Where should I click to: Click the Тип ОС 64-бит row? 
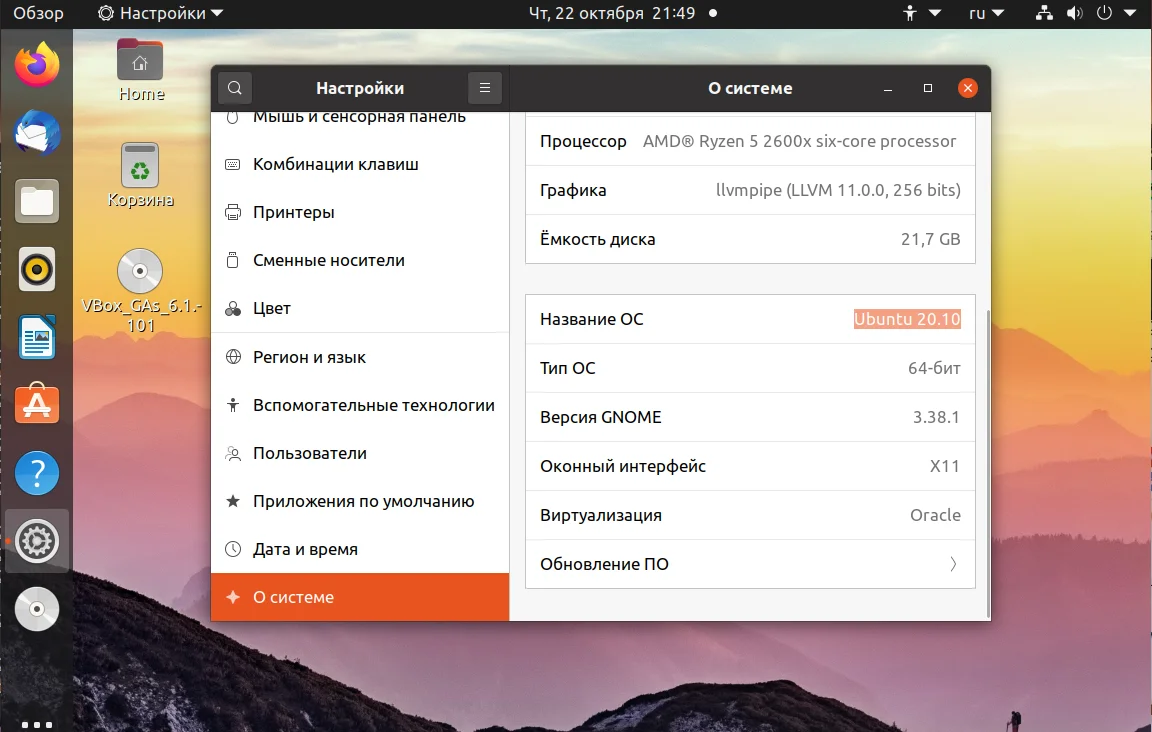point(750,368)
